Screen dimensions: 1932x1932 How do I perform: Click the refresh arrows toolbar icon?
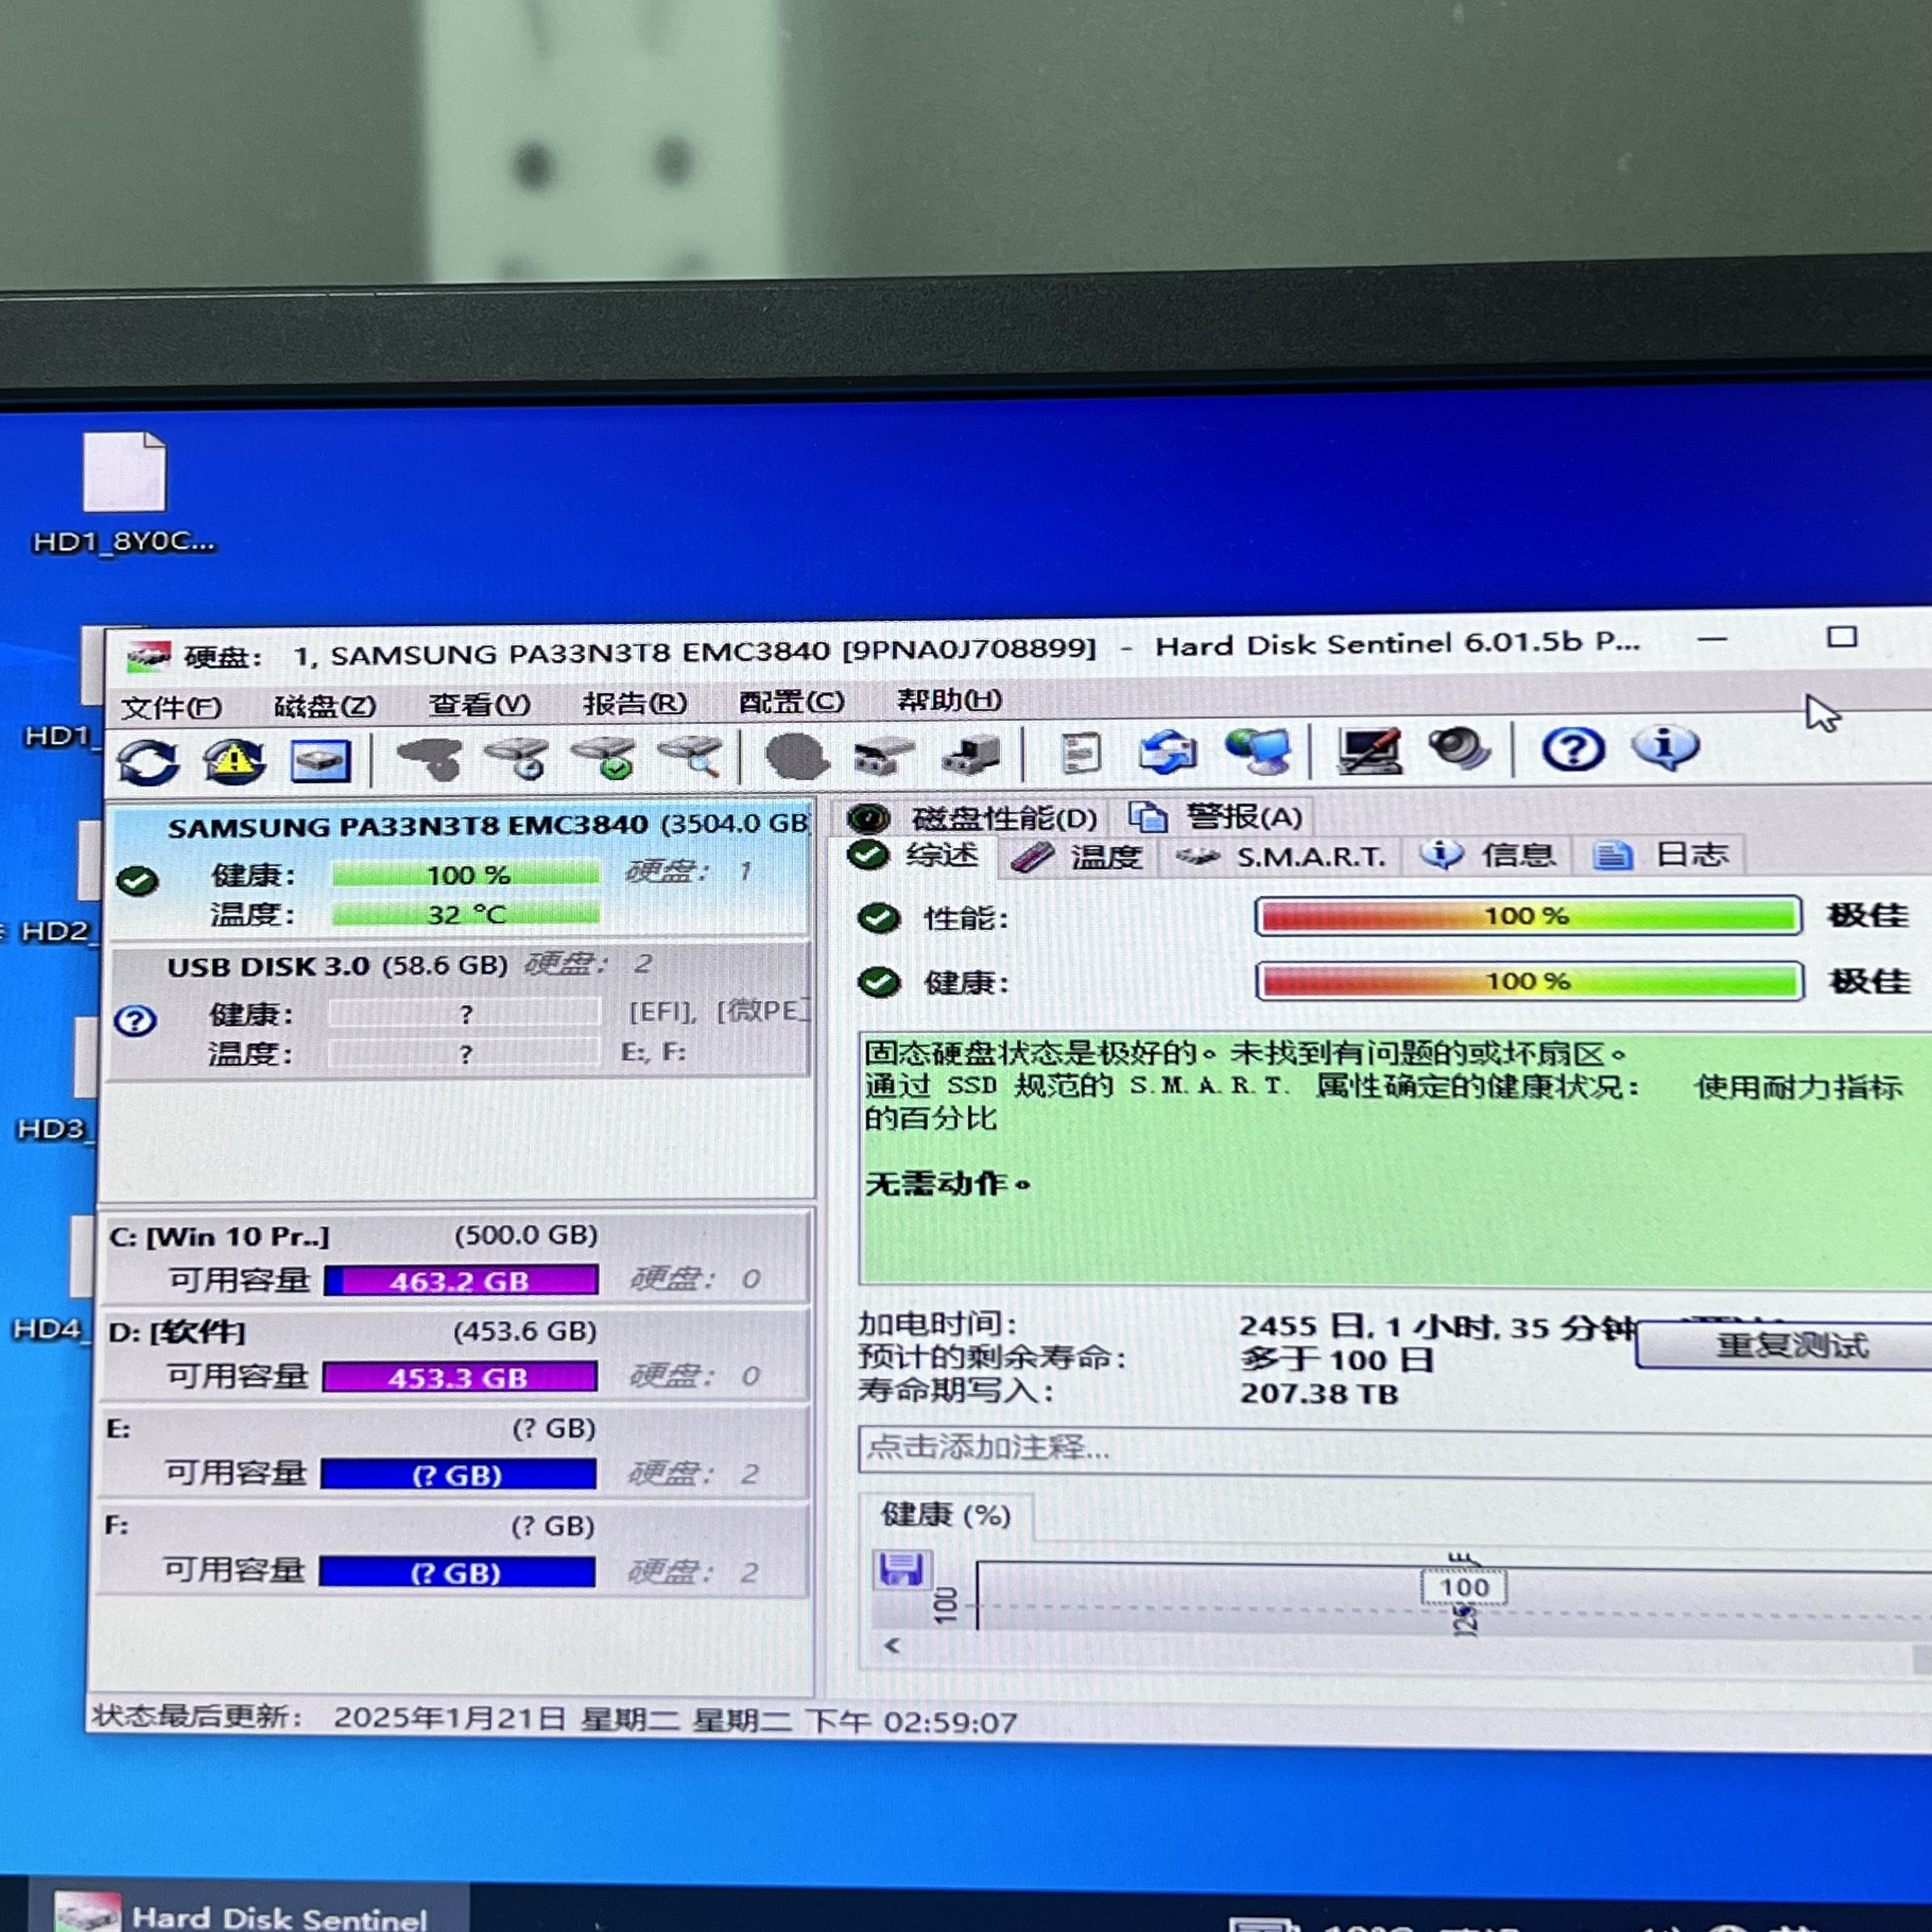click(148, 762)
